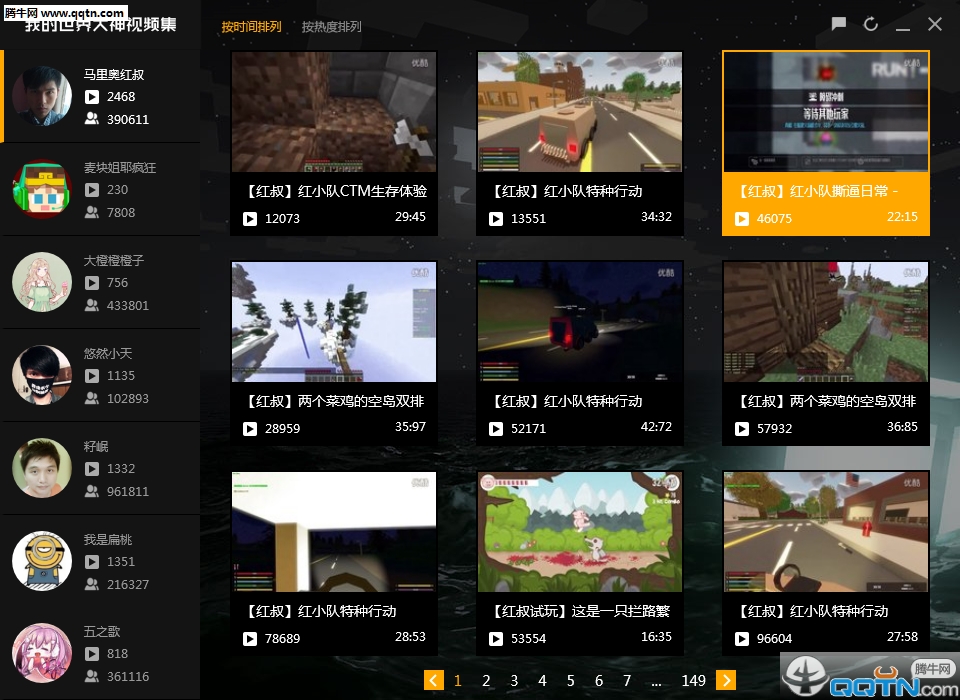Open 红小队特种行动 34:32 video thumbnail
Screen dimensions: 960x700
(x=580, y=112)
